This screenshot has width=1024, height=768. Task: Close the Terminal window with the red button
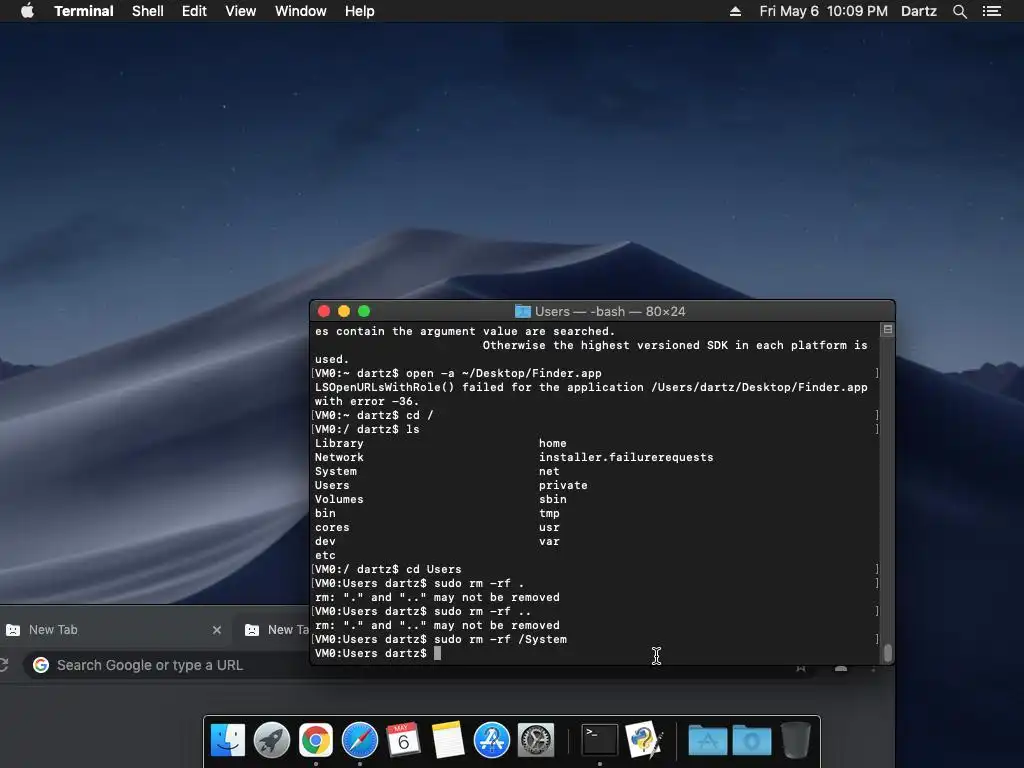pos(324,311)
